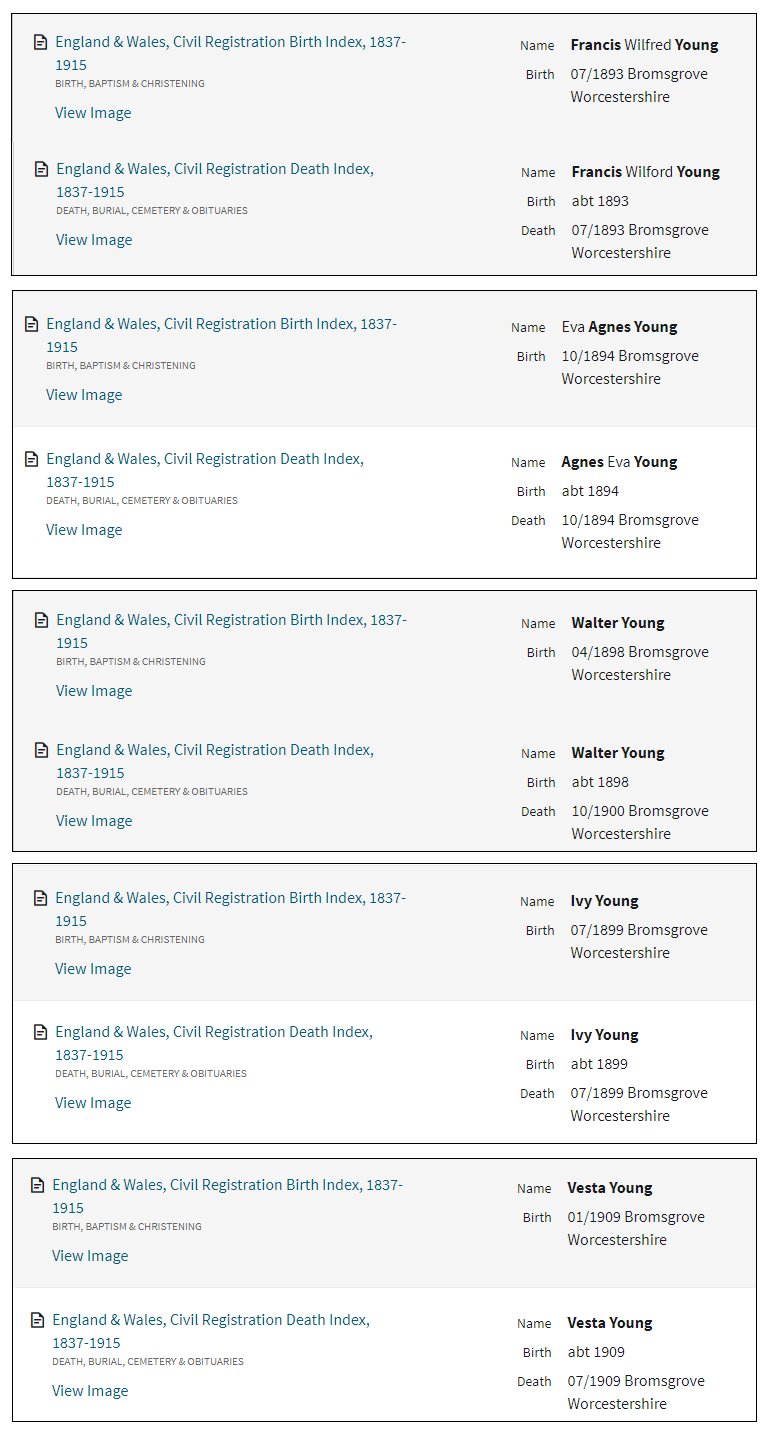Click record icon beside Eva Agnes Young birth index
765x1436 pixels.
(31, 324)
